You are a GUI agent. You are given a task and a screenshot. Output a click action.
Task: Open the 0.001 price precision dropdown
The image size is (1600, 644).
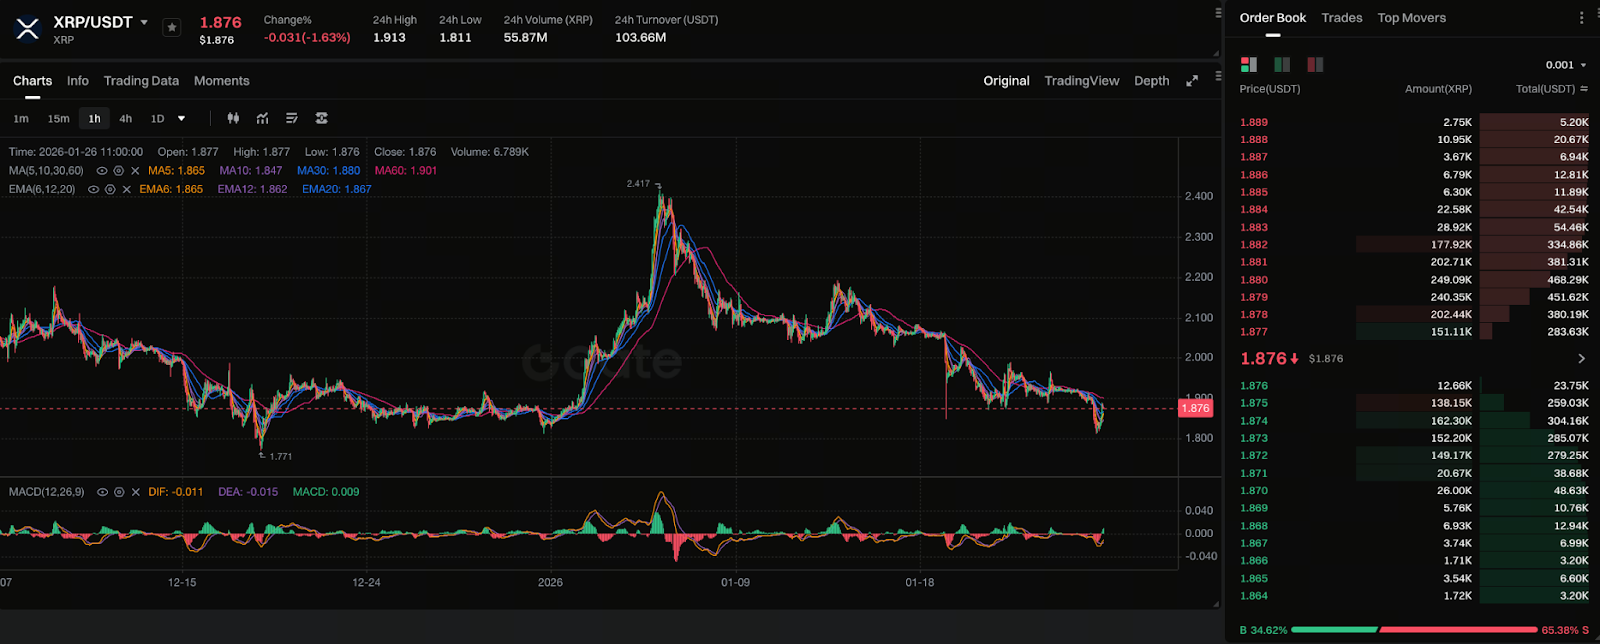(1566, 65)
